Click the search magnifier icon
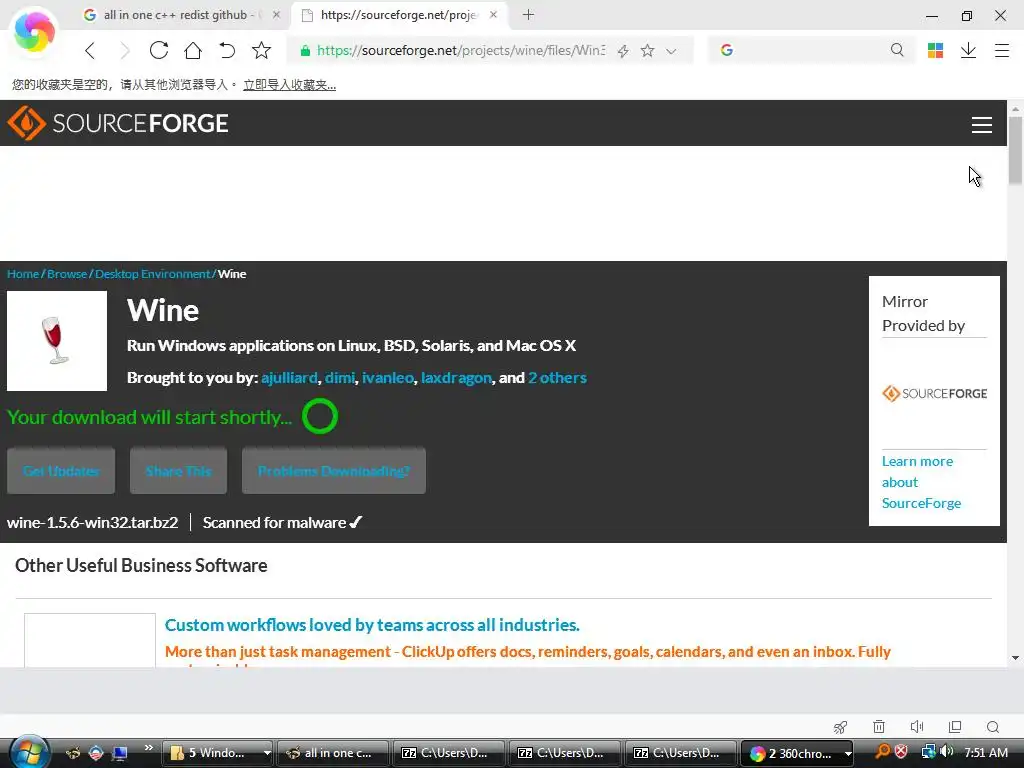Image resolution: width=1024 pixels, height=768 pixels. [897, 50]
